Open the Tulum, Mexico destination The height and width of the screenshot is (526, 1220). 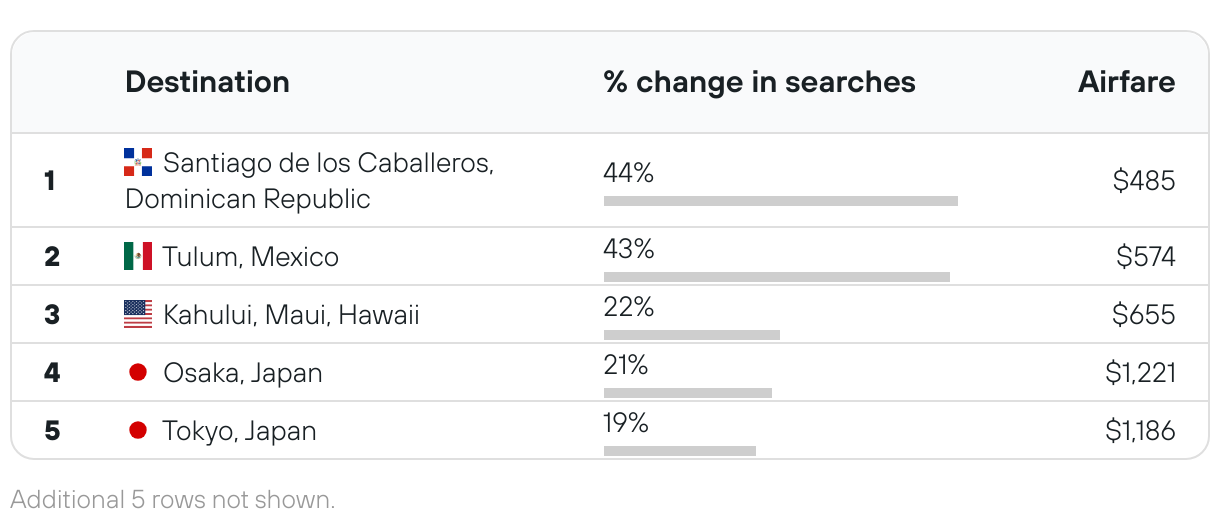[x=251, y=257]
